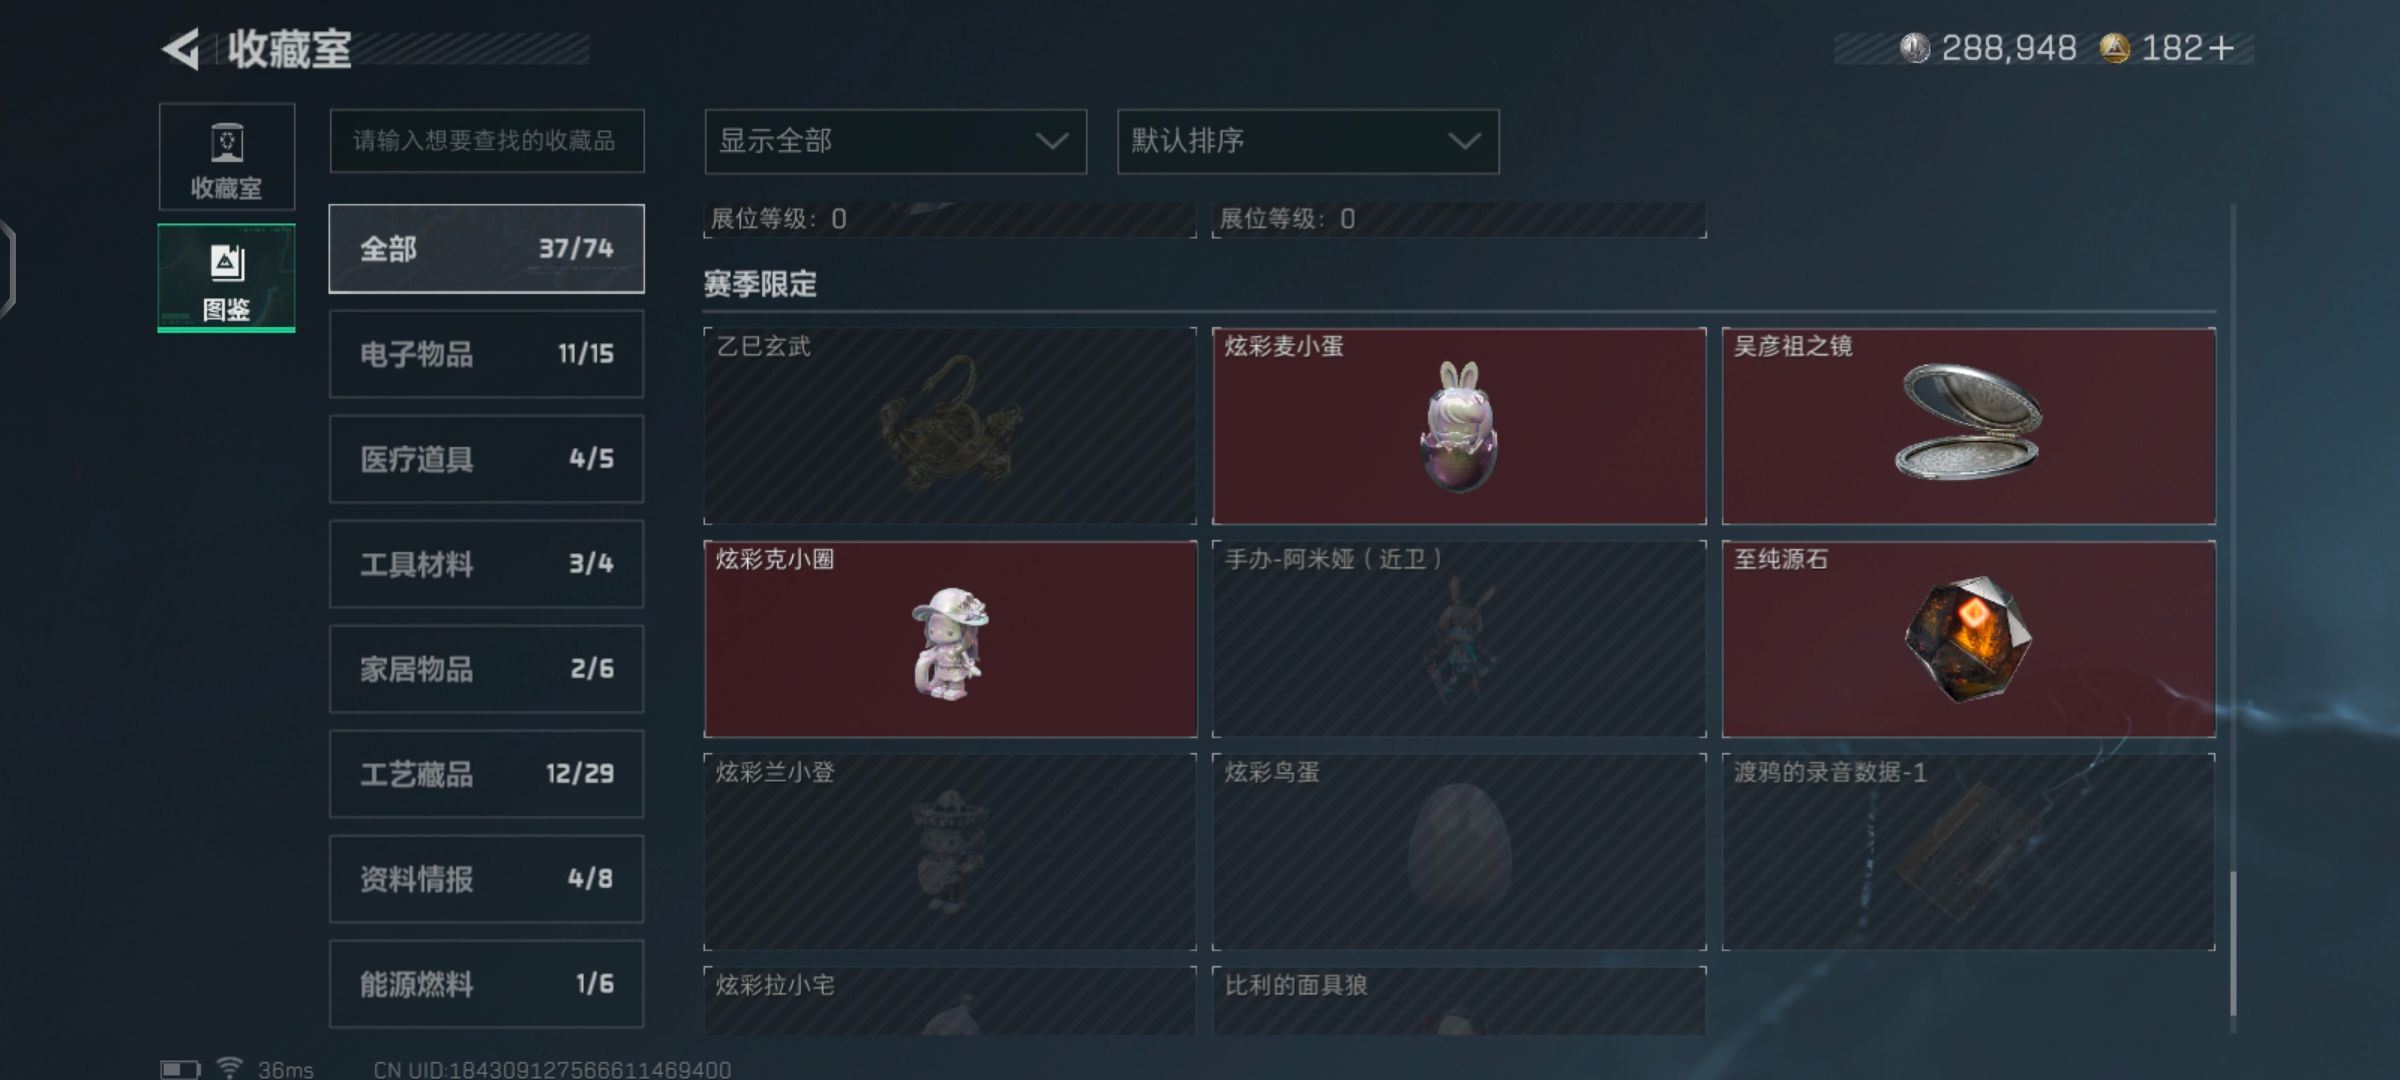
Task: Search collectibles in the 请输入想要查找的收藏品 field
Action: click(x=487, y=141)
